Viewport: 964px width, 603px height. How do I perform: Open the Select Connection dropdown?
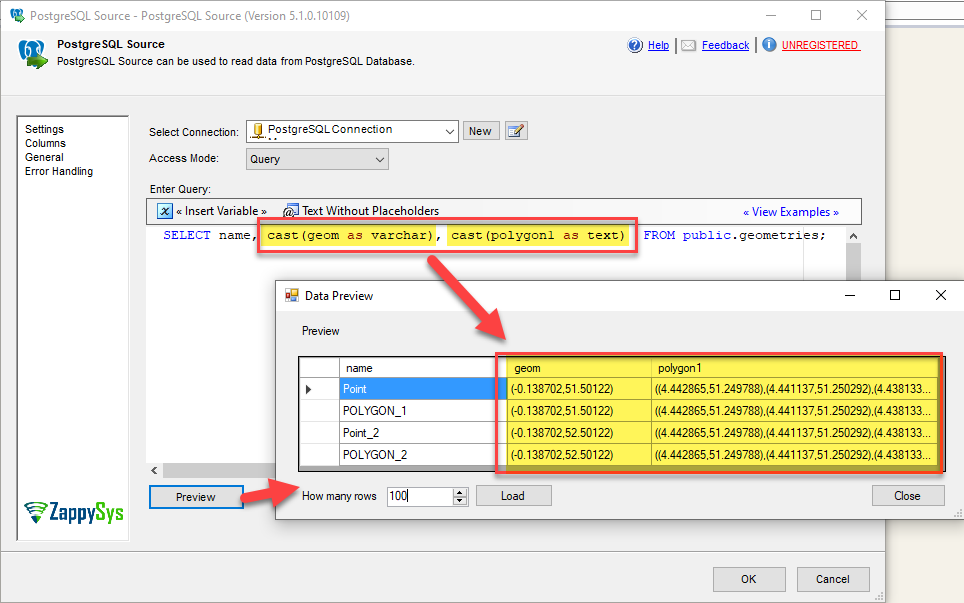click(x=448, y=131)
